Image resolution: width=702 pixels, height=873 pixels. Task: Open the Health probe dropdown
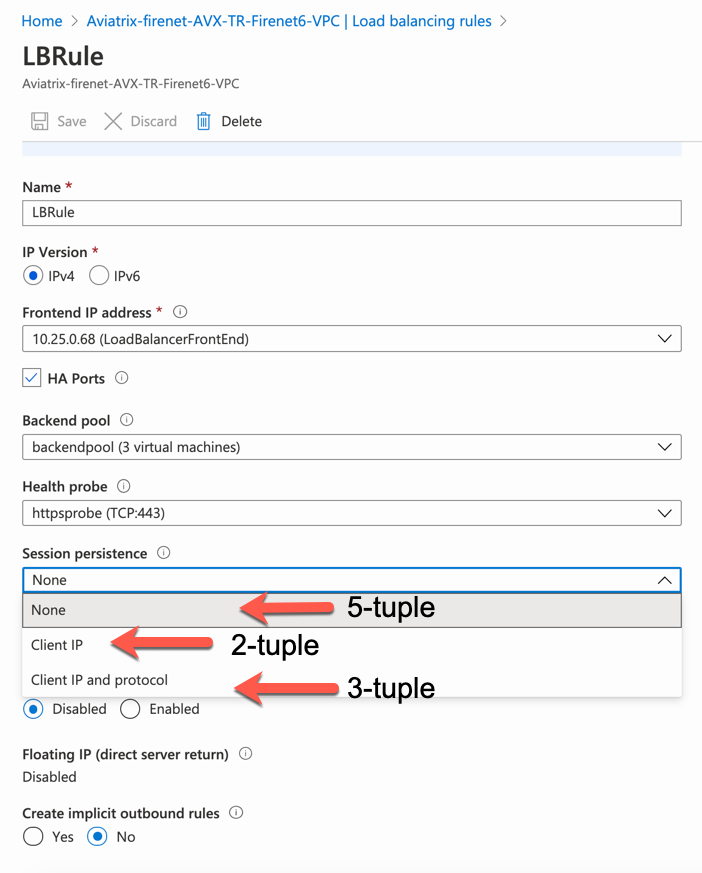[x=351, y=514]
